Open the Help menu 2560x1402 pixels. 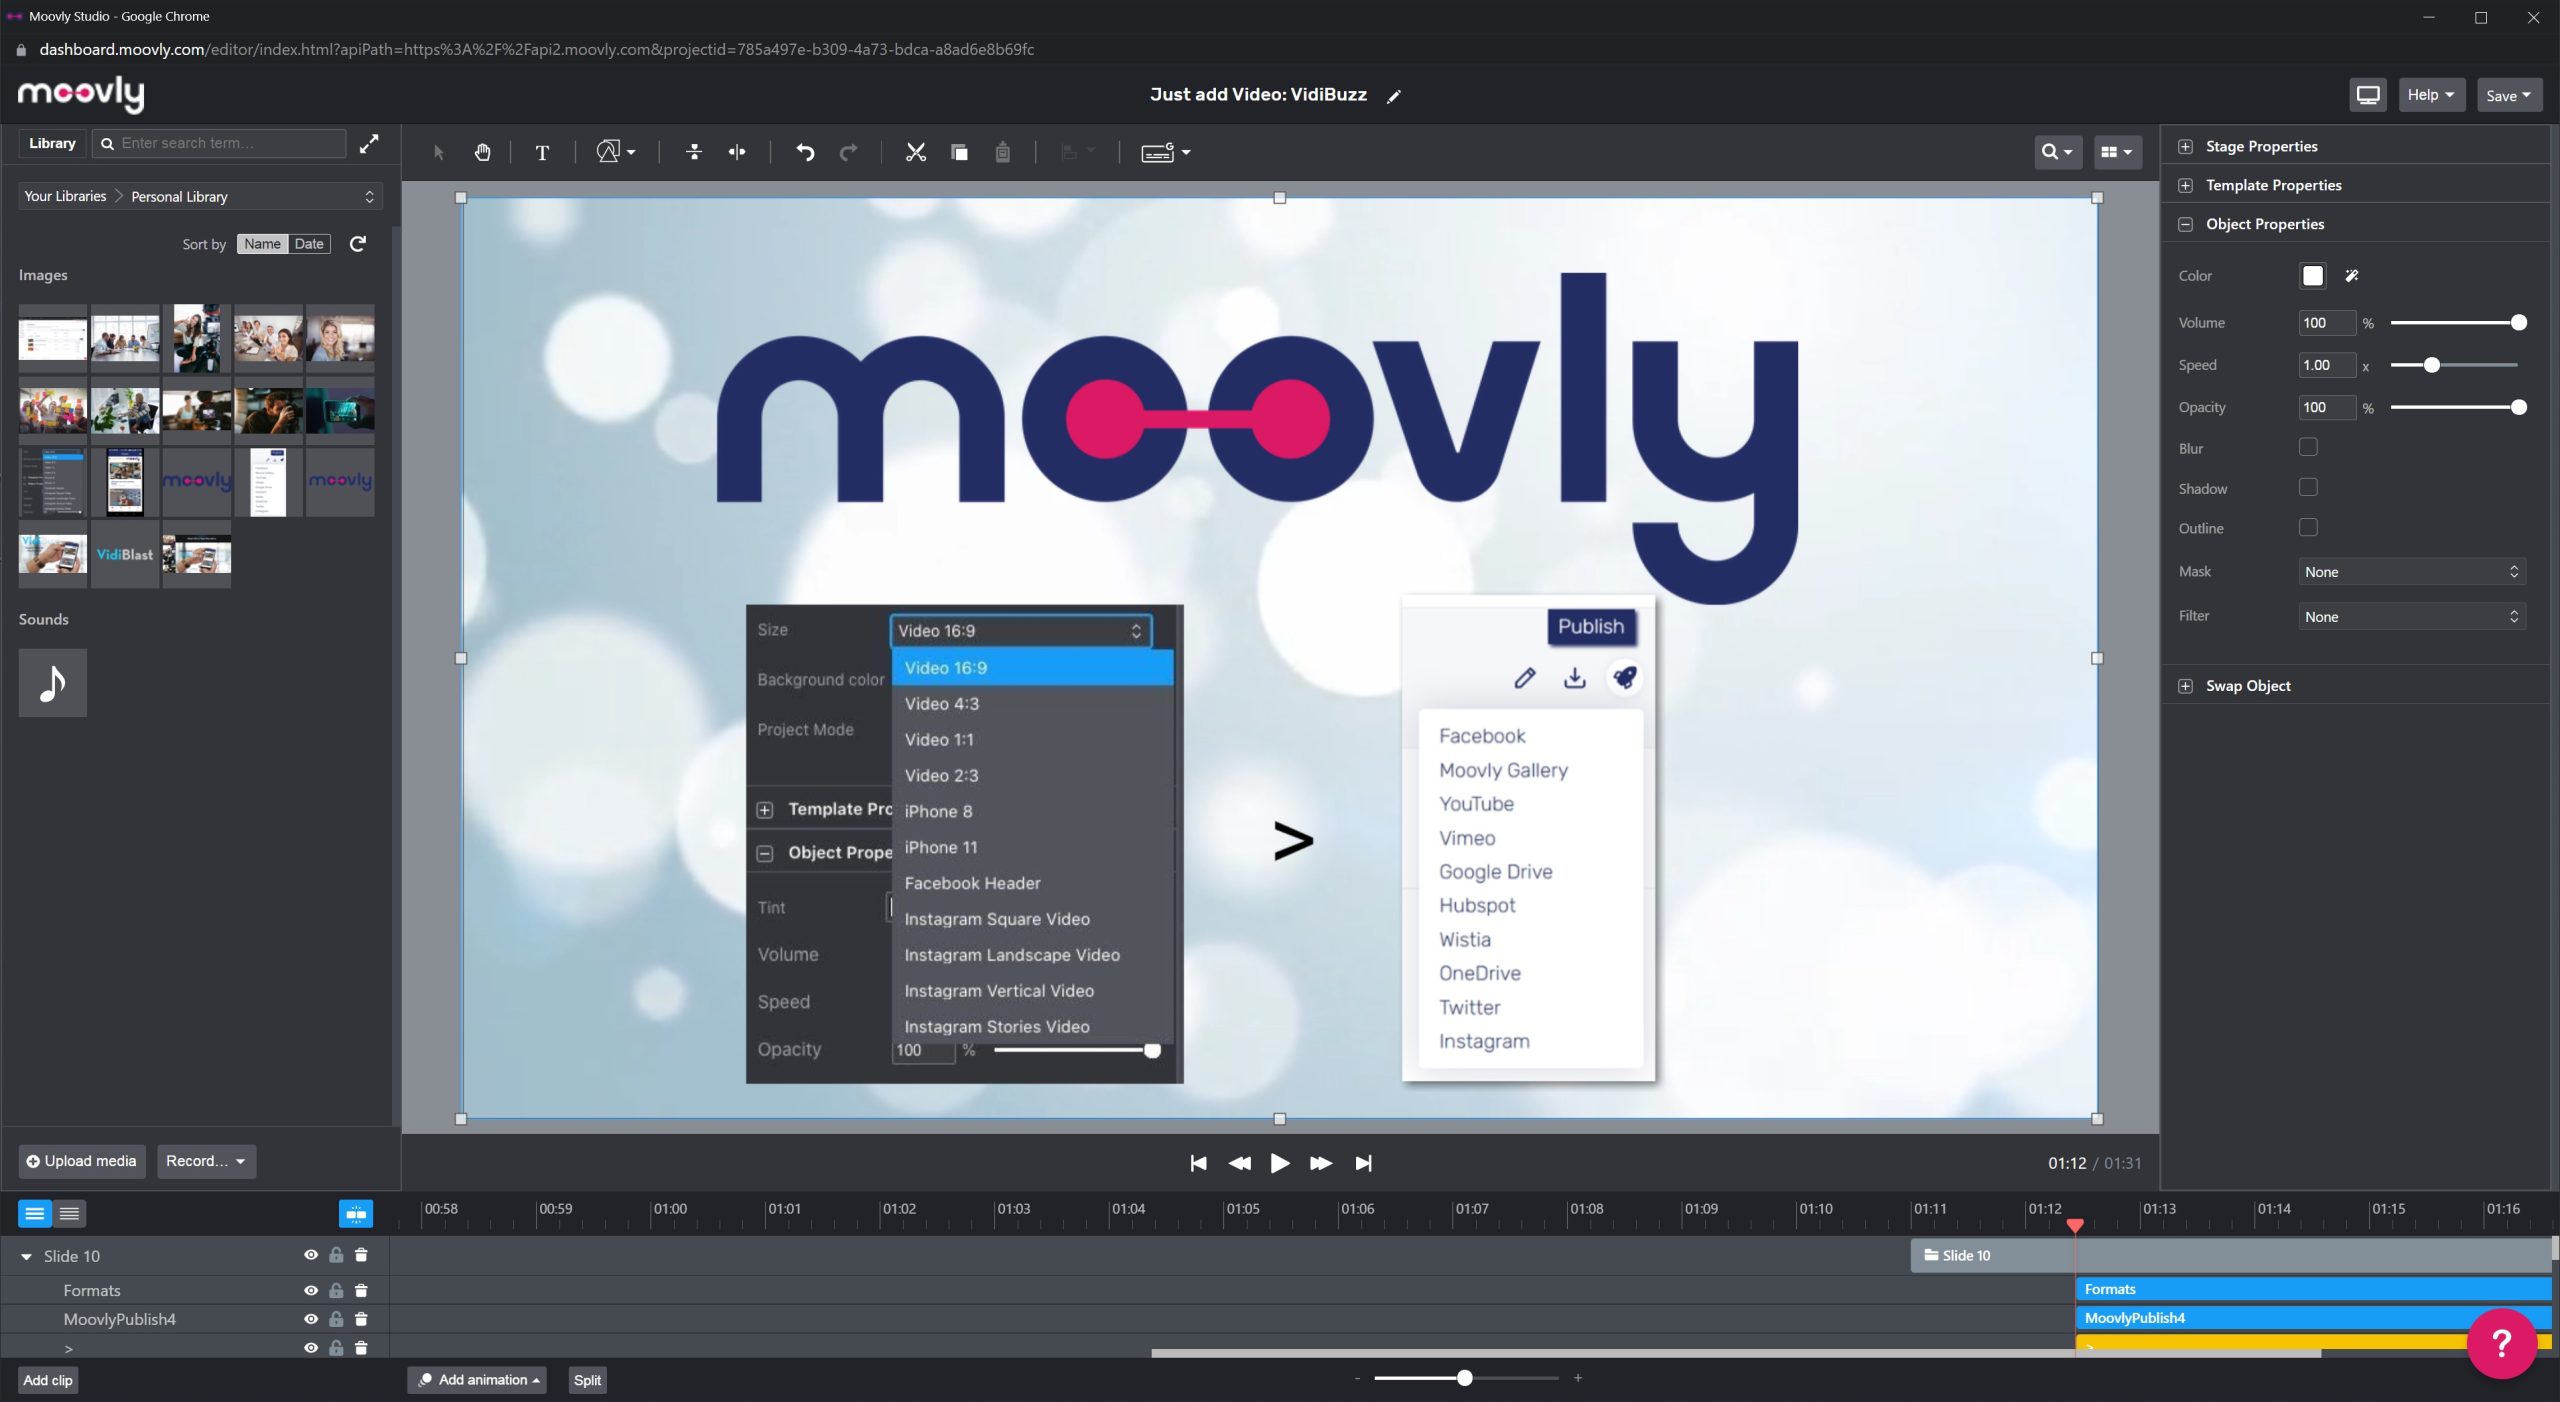tap(2431, 95)
